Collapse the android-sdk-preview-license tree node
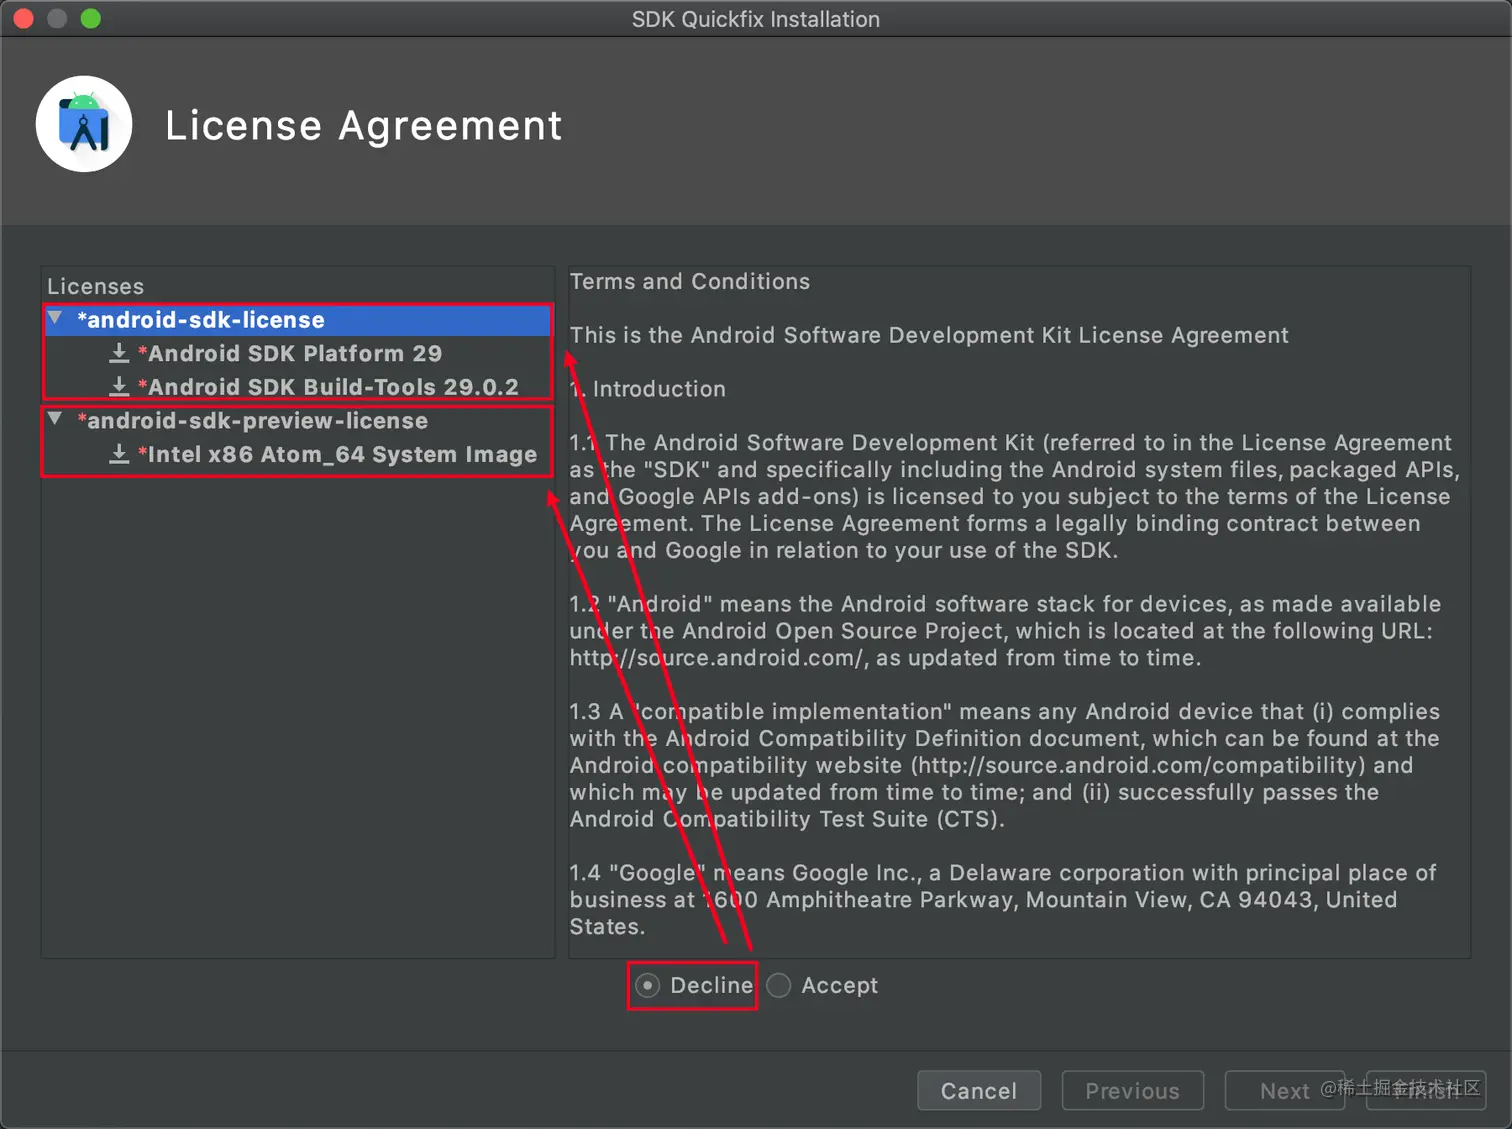1512x1129 pixels. pos(56,420)
